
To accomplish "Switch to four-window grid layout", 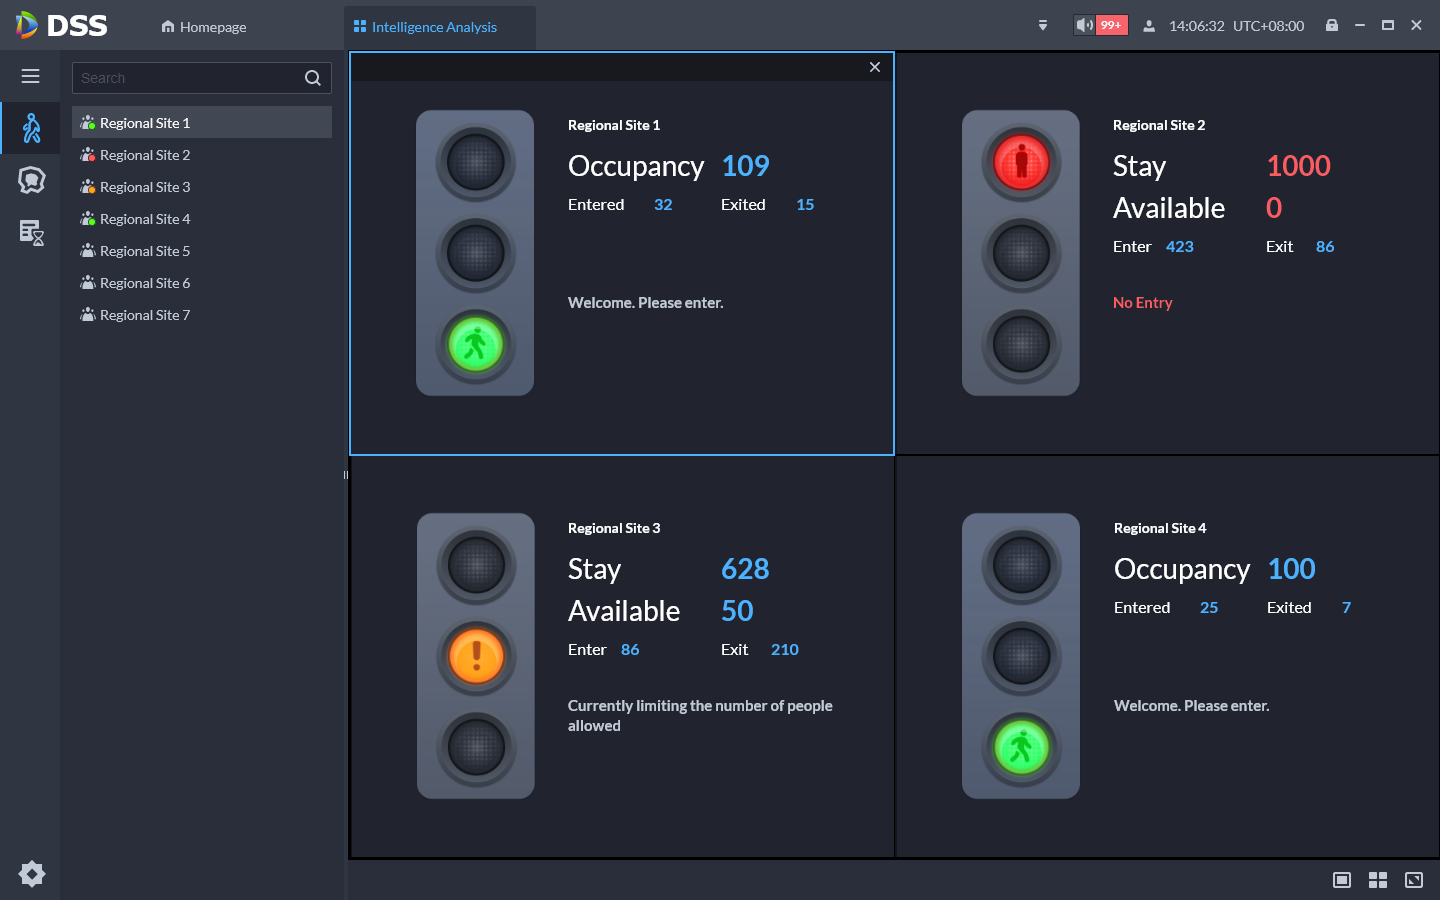I will click(x=1378, y=880).
